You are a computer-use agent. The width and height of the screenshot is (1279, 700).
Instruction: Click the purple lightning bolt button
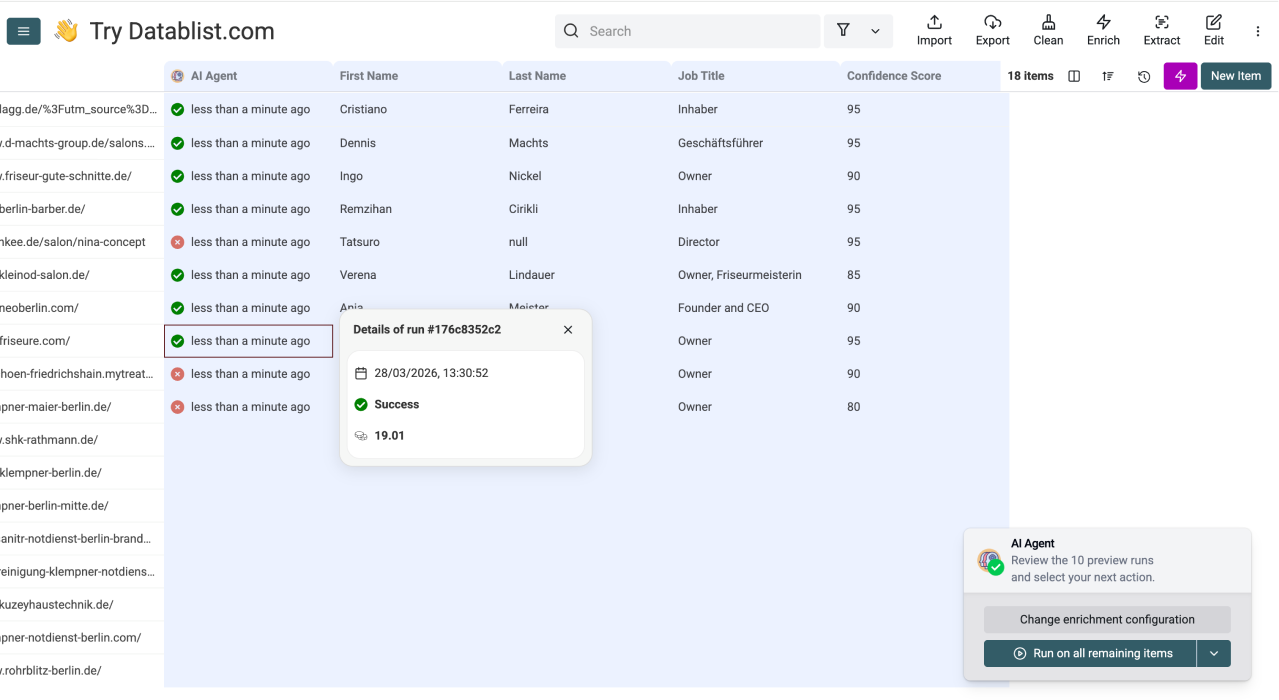1180,76
